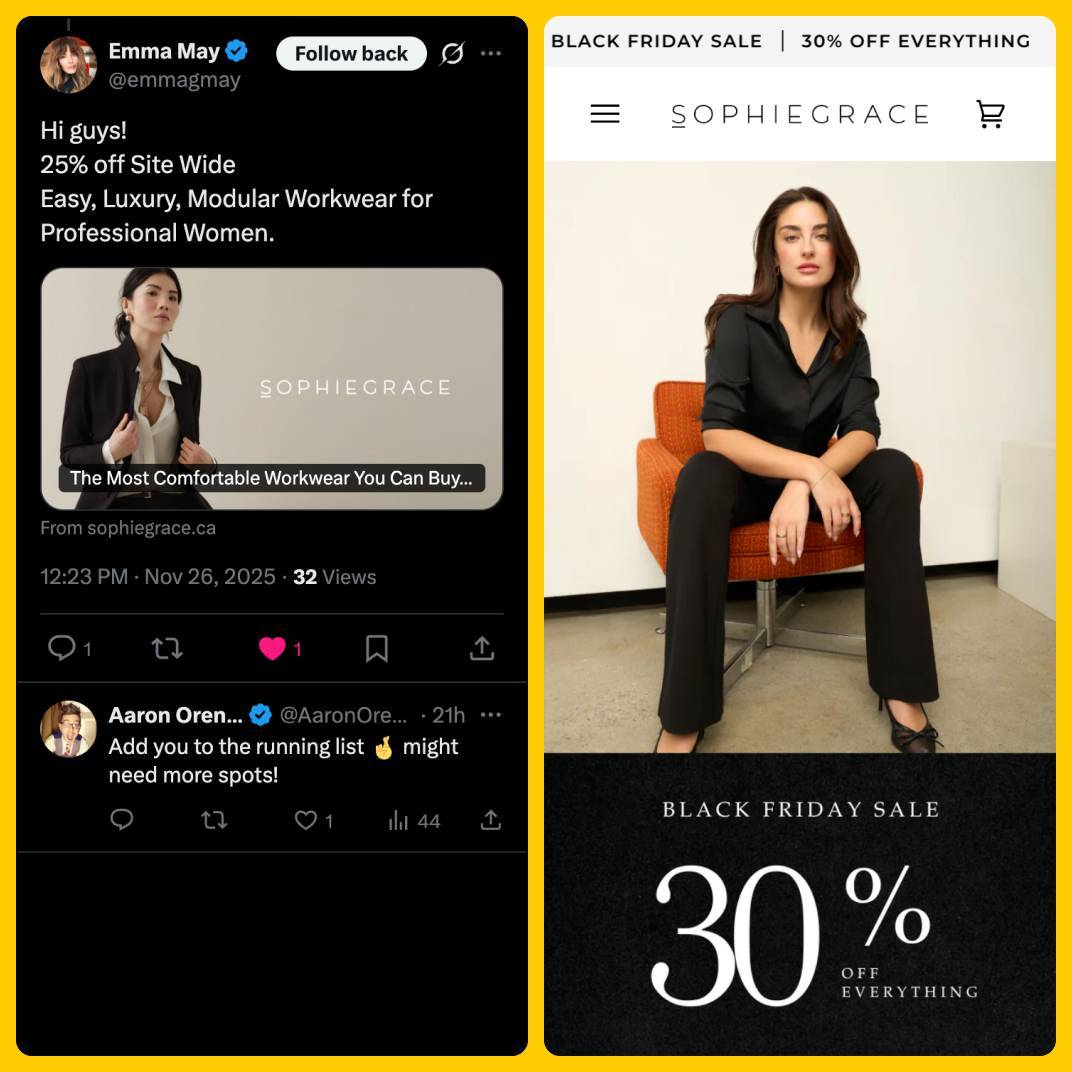Image resolution: width=1072 pixels, height=1072 pixels.
Task: Repost Aaron's reply
Action: pos(215,820)
